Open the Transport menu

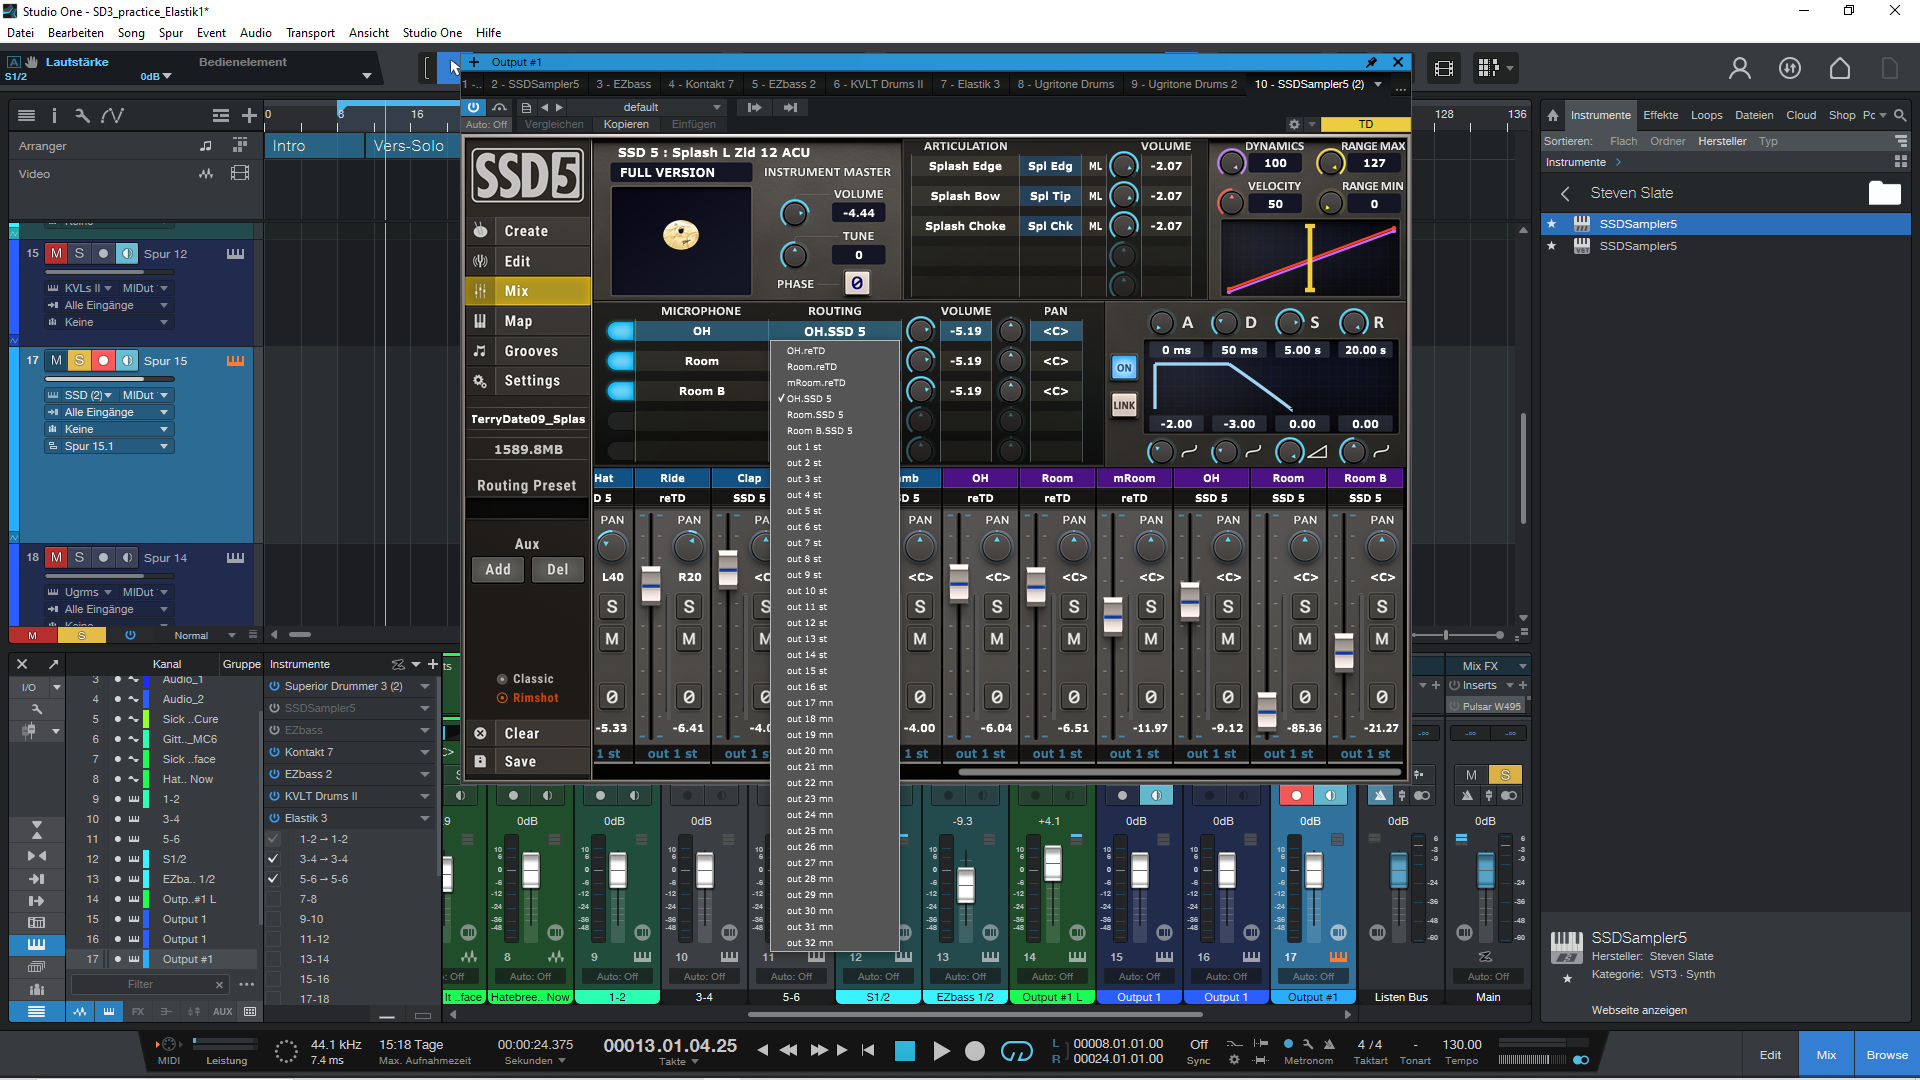pyautogui.click(x=310, y=33)
